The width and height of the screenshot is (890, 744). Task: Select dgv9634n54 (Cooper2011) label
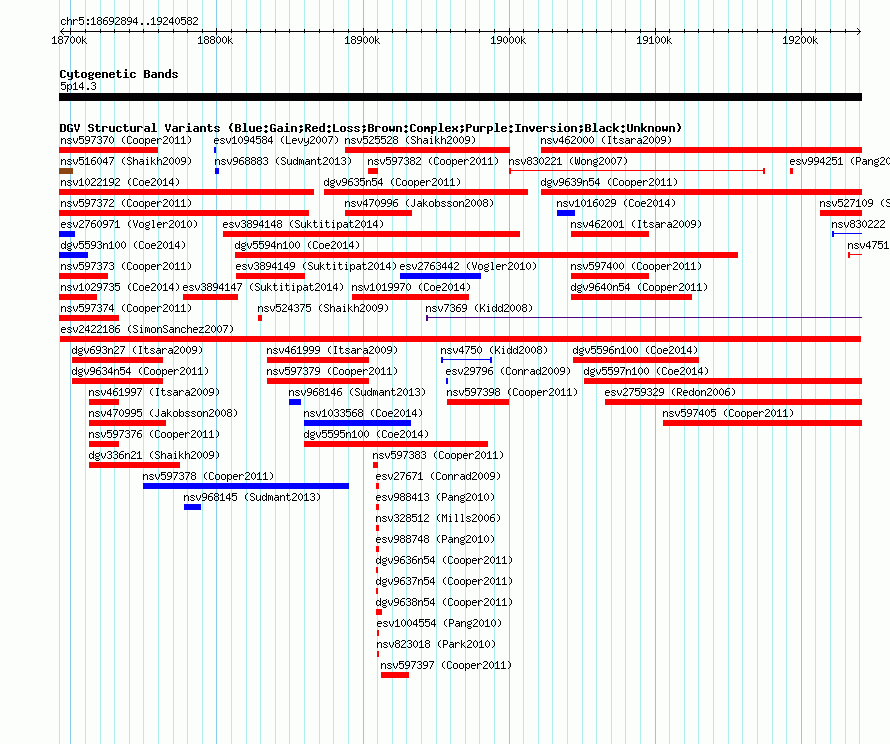140,371
